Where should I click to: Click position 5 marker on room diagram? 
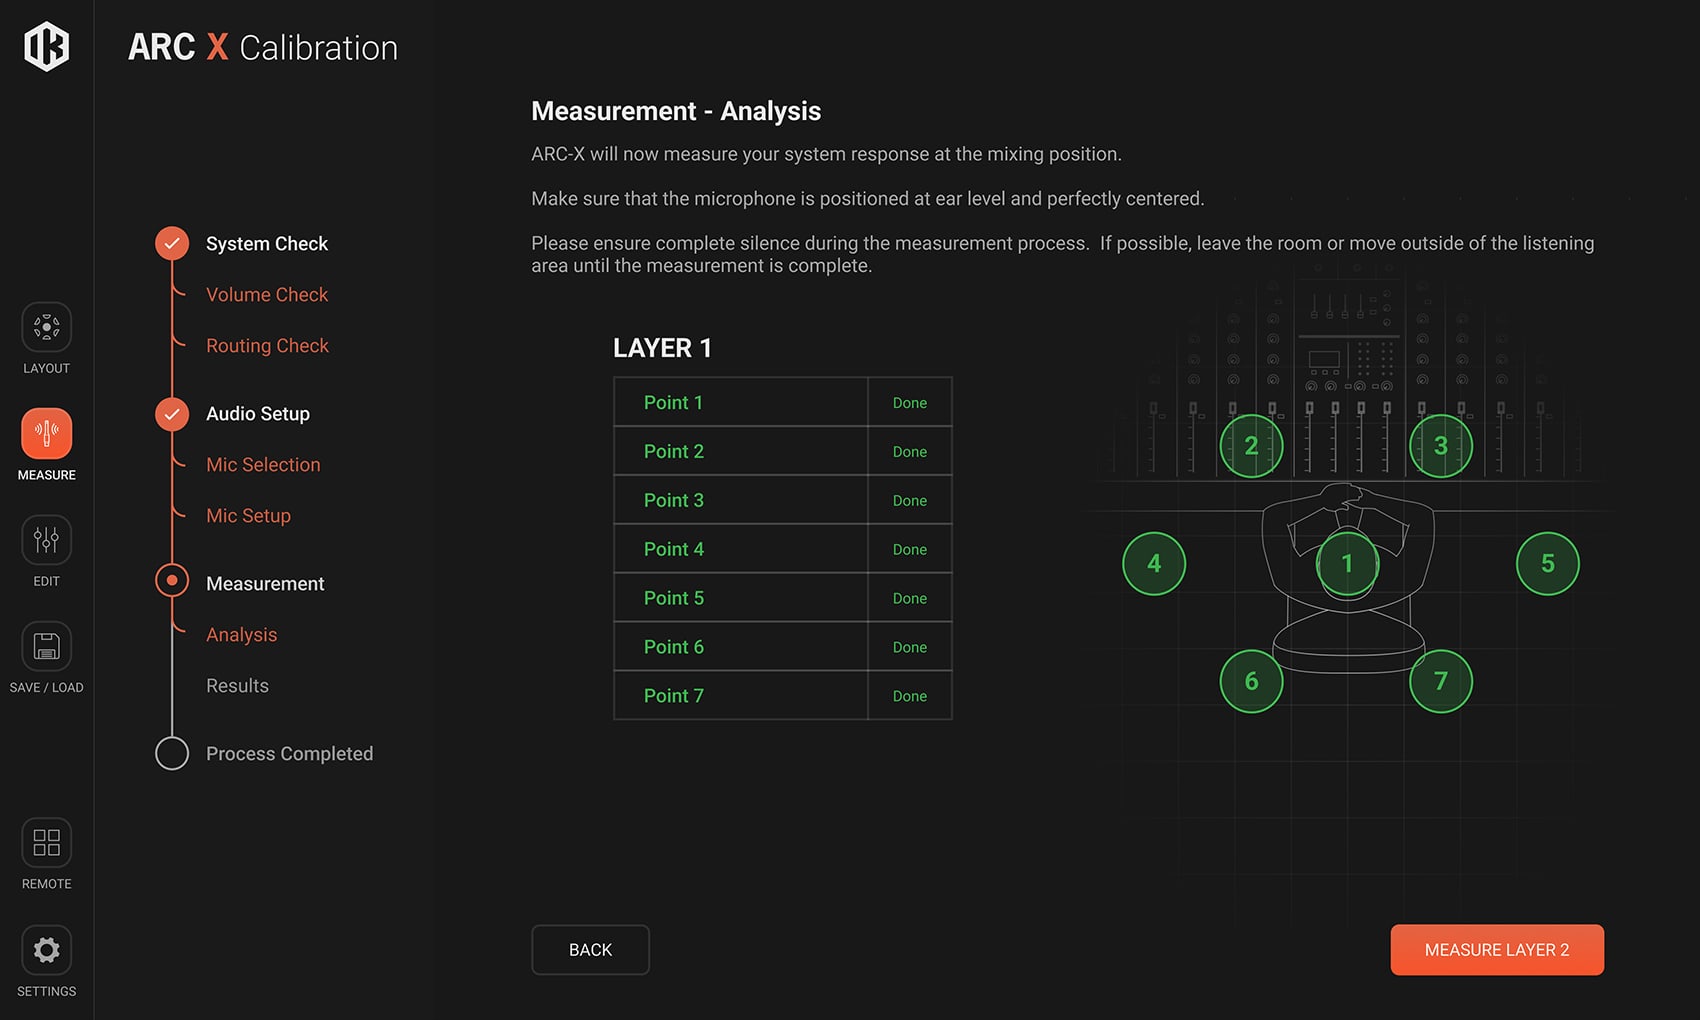(1547, 564)
